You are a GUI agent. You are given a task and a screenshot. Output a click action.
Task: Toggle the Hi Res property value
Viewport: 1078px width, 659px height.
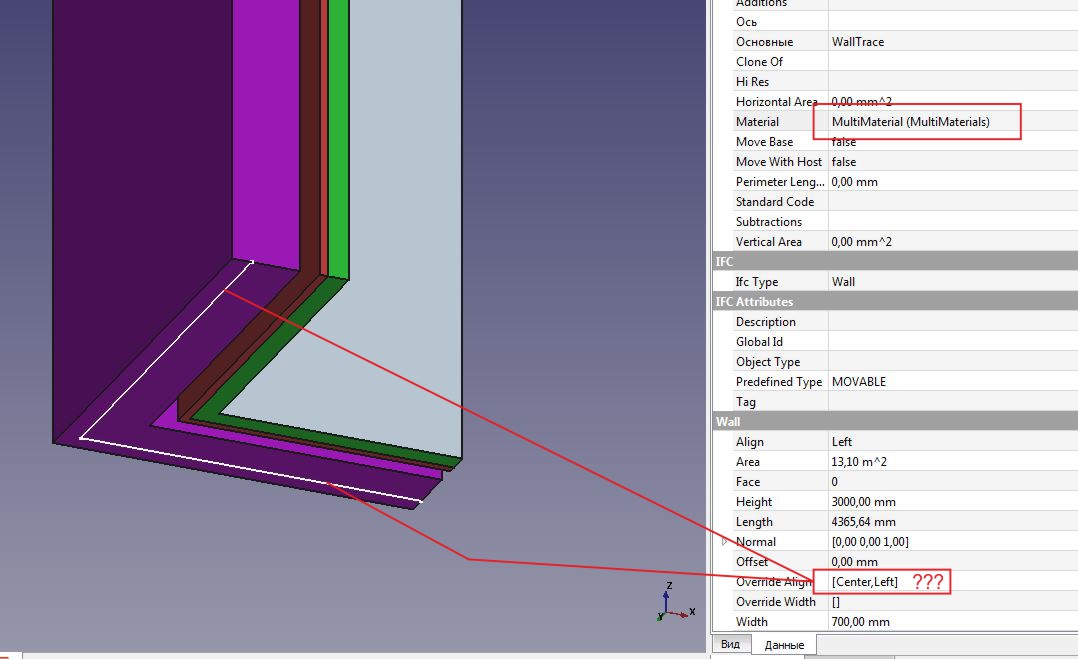pyautogui.click(x=900, y=81)
